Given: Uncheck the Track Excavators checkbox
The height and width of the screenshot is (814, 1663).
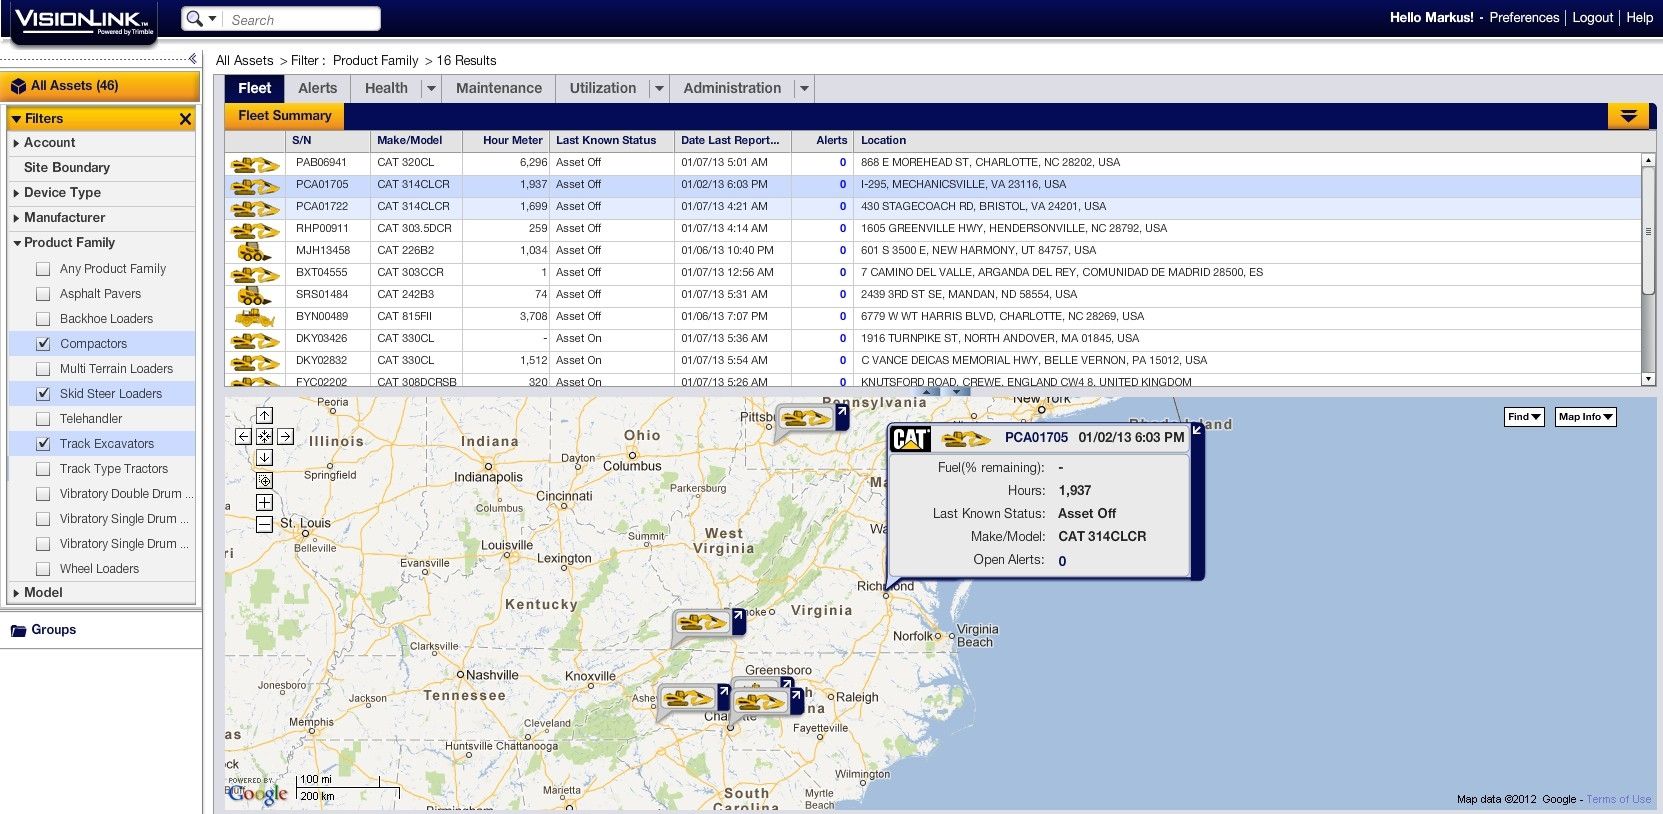Looking at the screenshot, I should click(43, 444).
